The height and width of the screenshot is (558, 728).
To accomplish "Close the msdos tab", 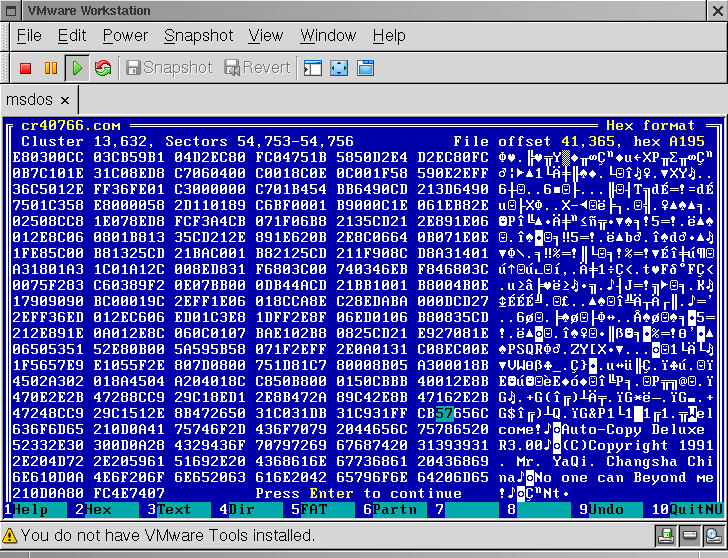I will pos(65,100).
